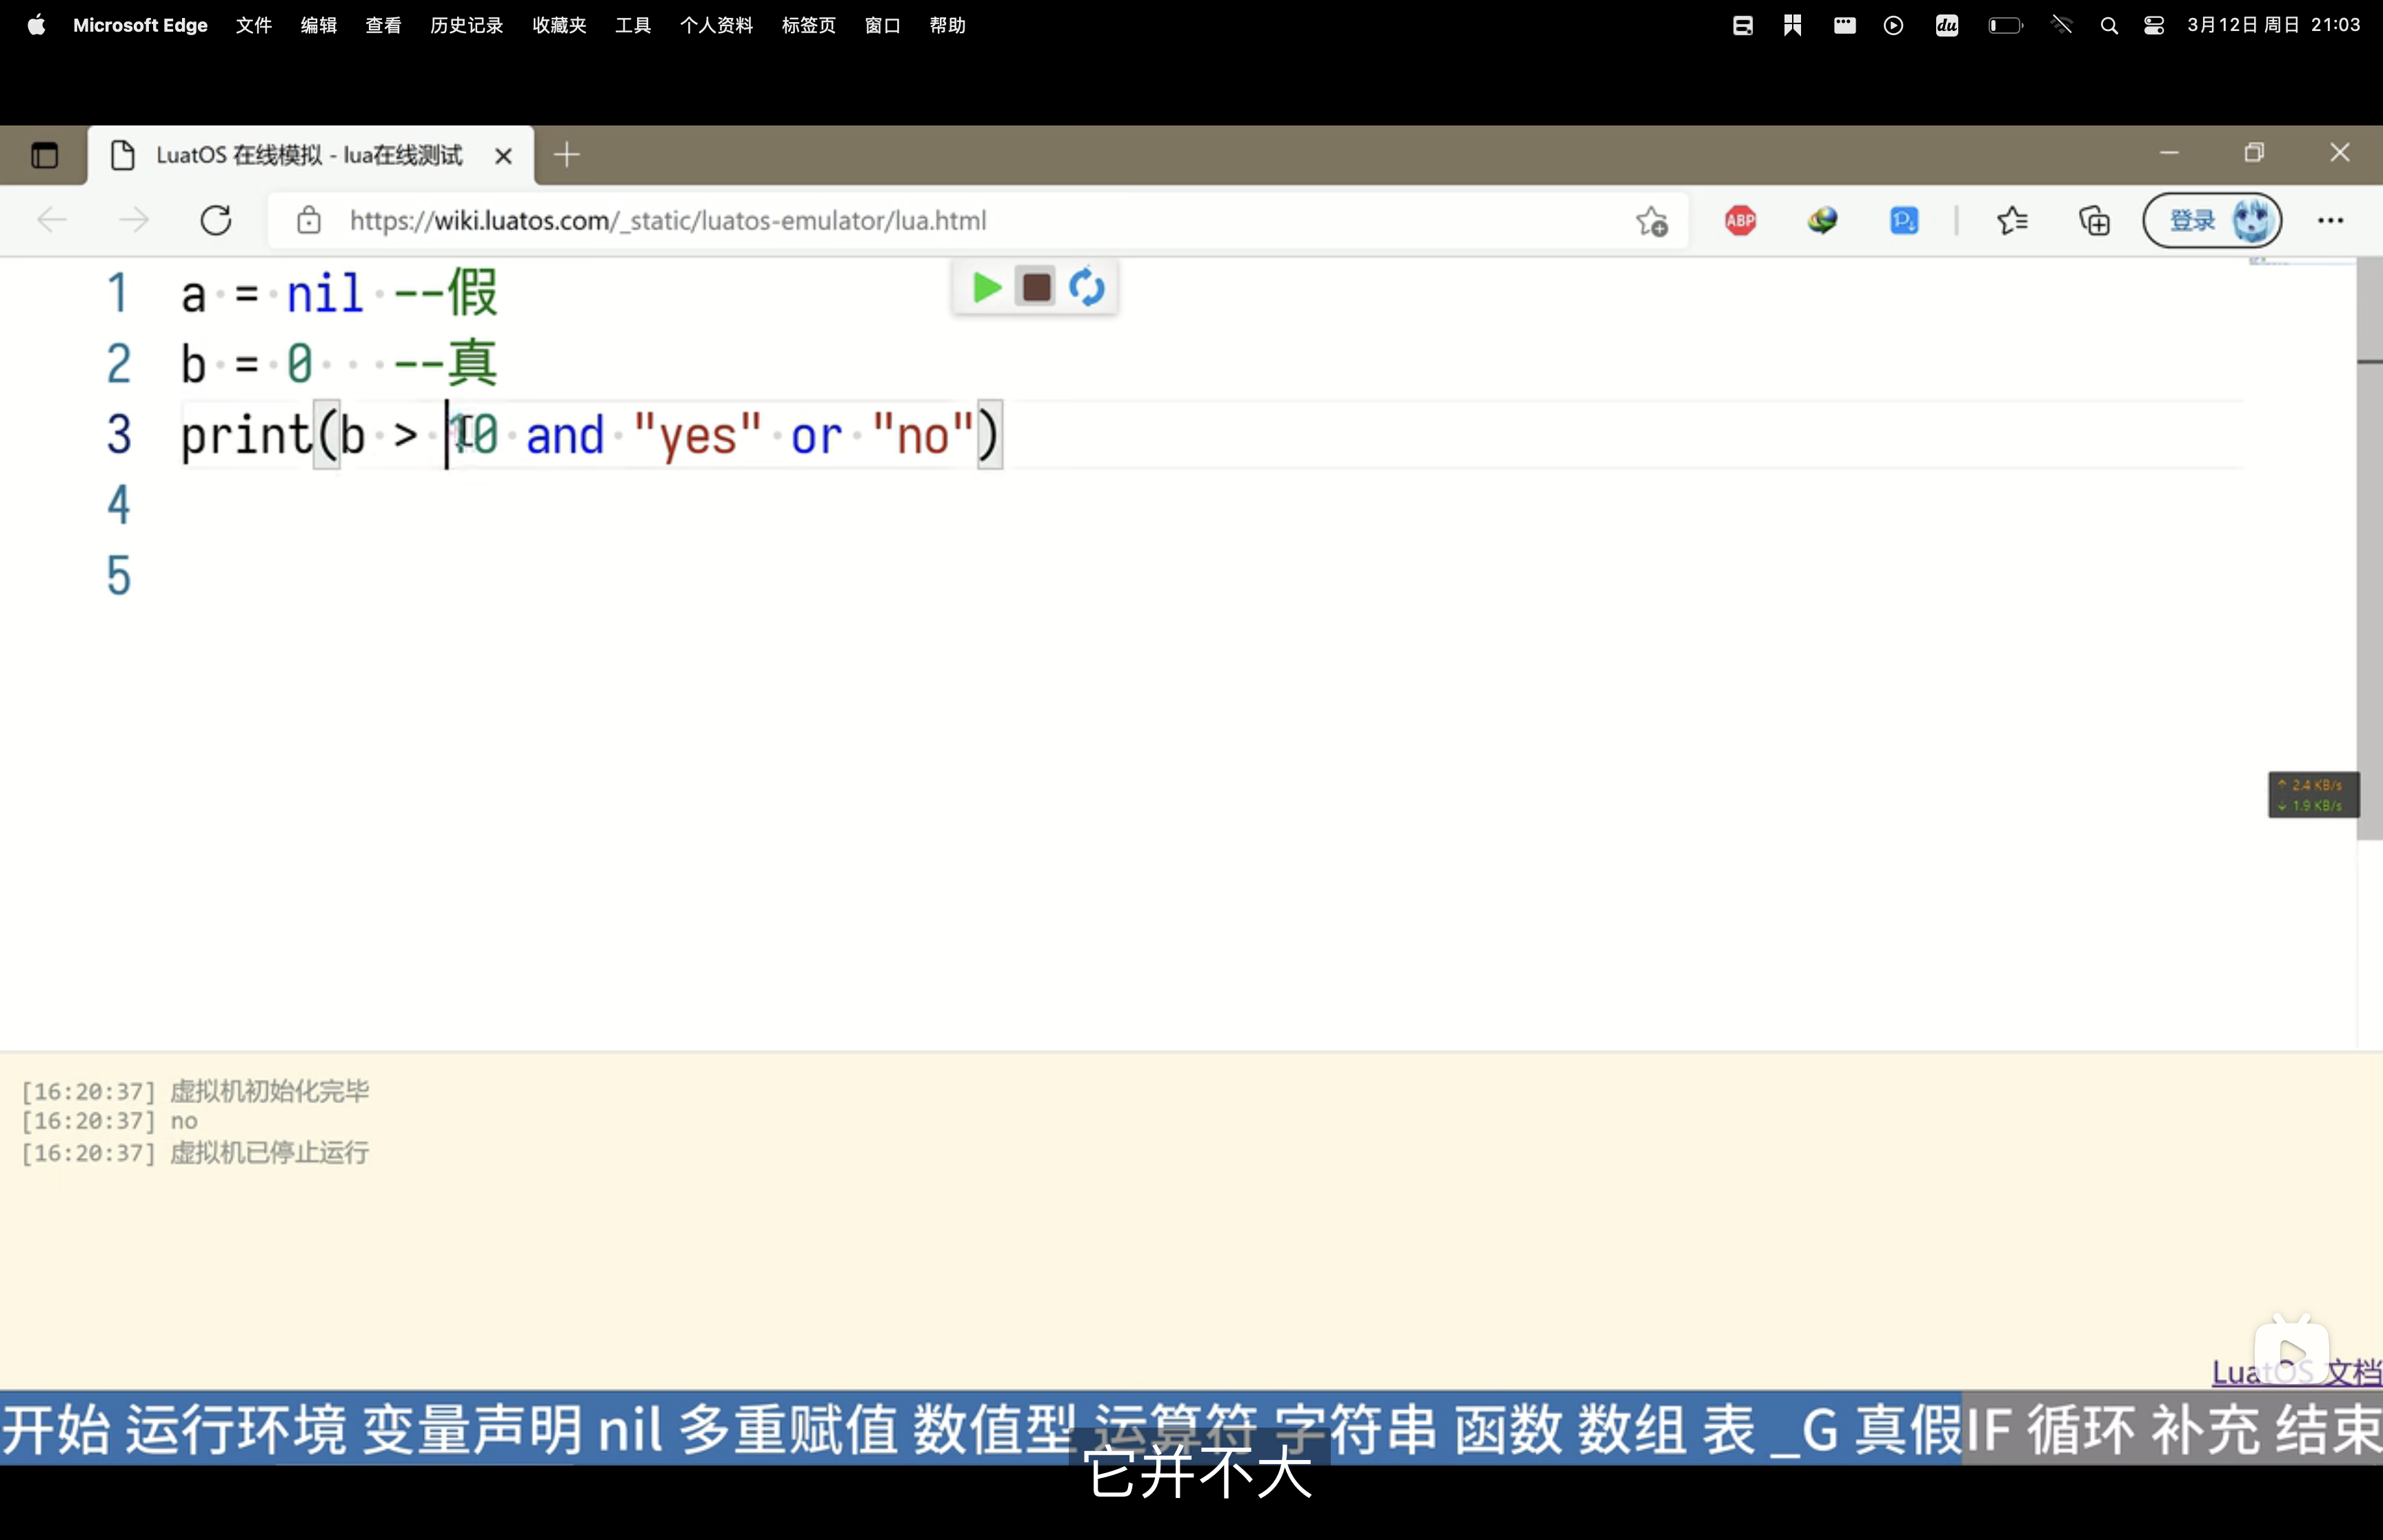The width and height of the screenshot is (2383, 1540).
Task: Open the ABP adblock extension
Action: coord(1740,220)
